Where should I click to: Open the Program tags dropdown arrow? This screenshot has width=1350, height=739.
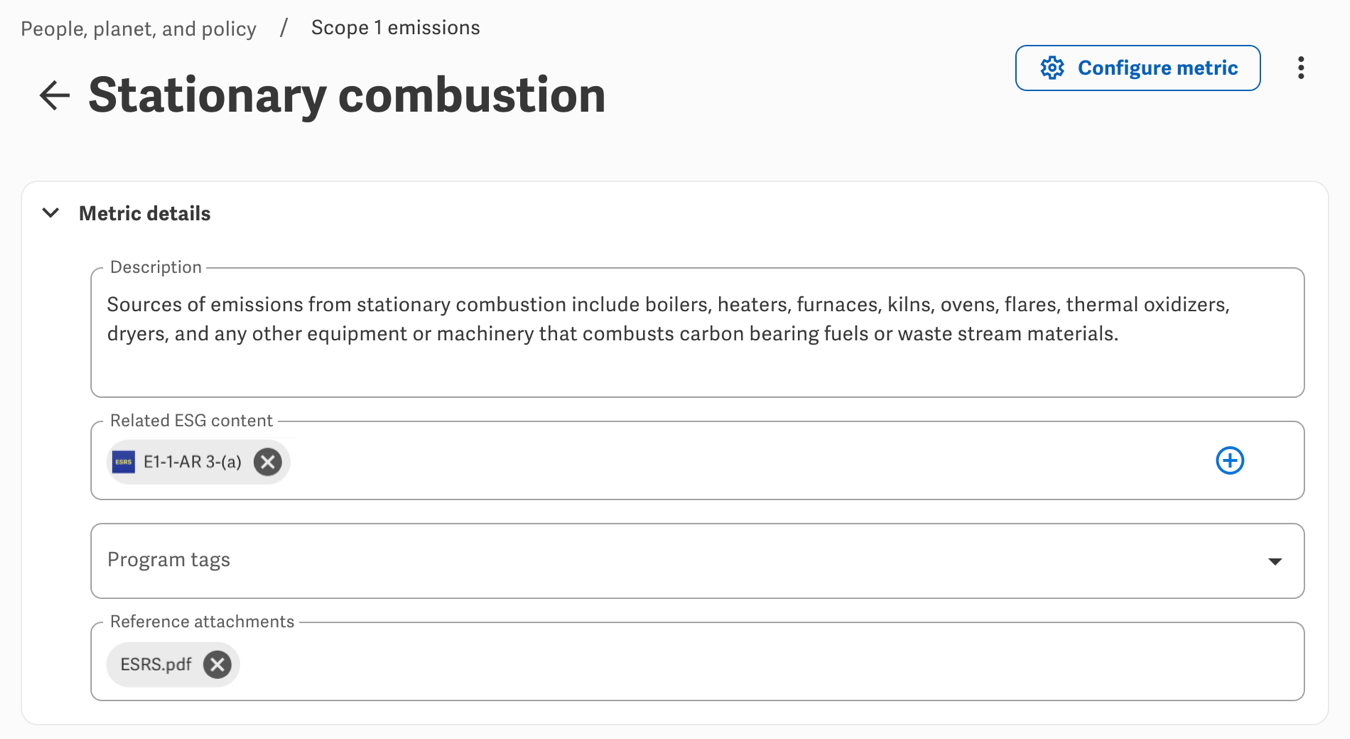[x=1275, y=561]
